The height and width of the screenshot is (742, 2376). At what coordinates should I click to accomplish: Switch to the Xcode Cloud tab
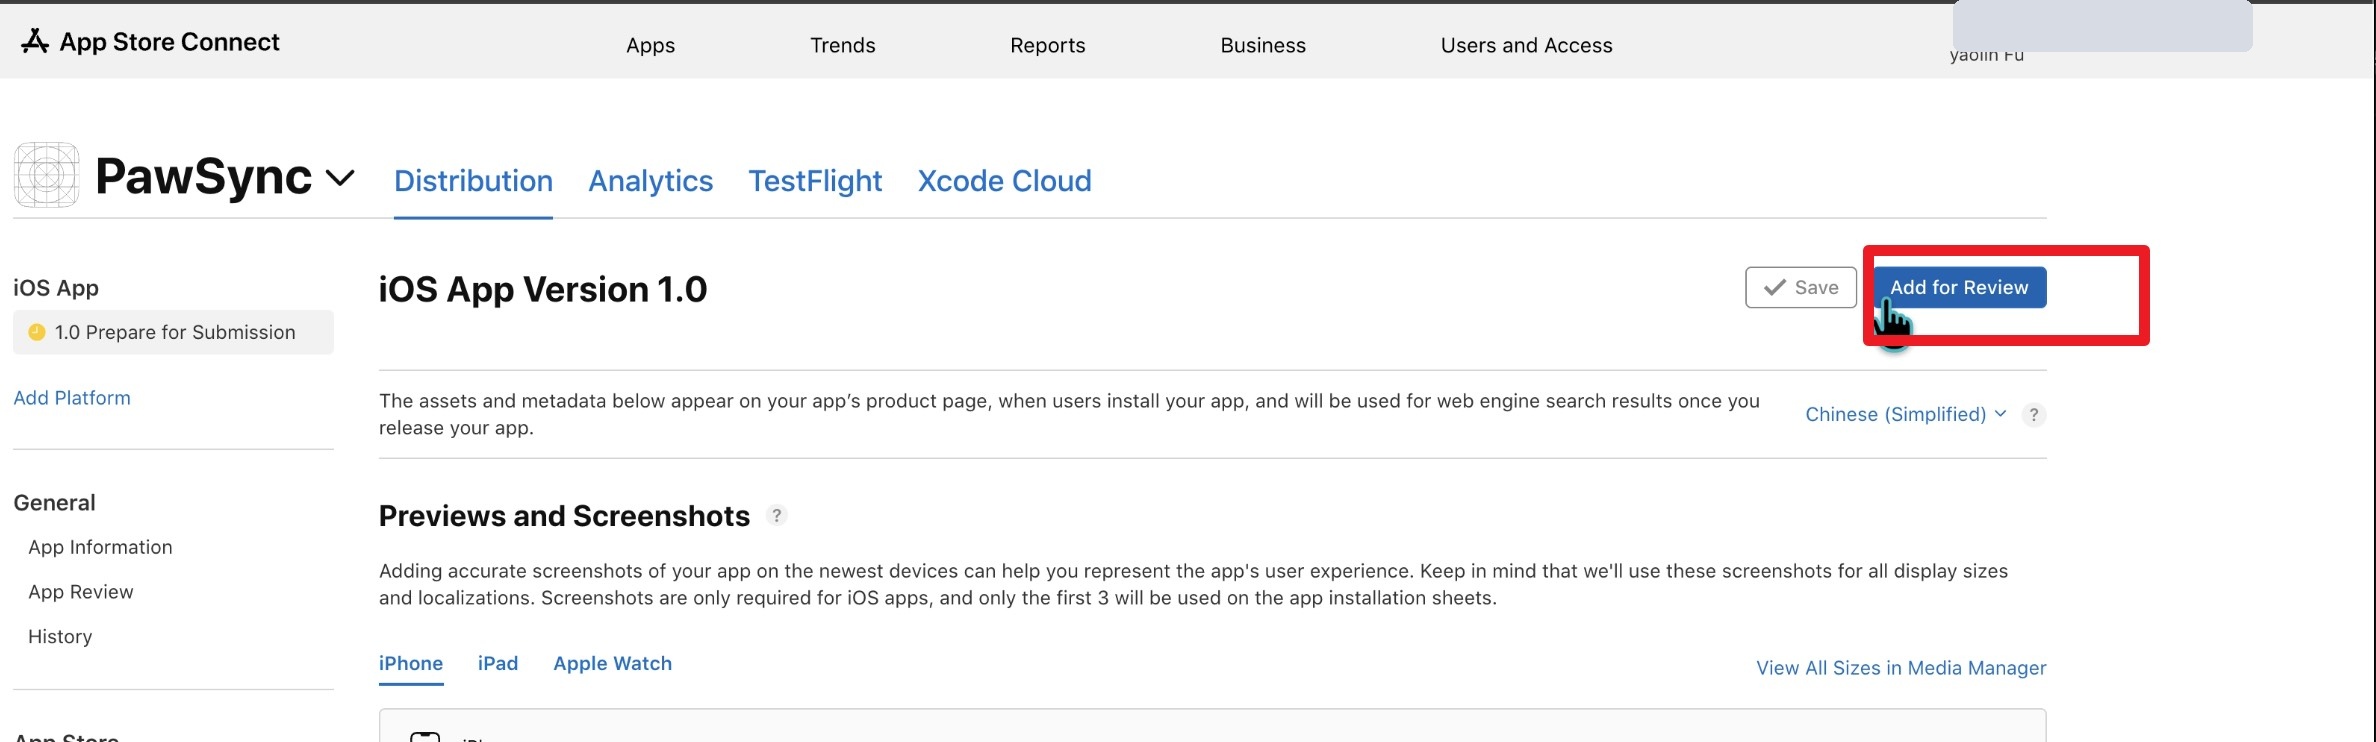(x=1004, y=181)
